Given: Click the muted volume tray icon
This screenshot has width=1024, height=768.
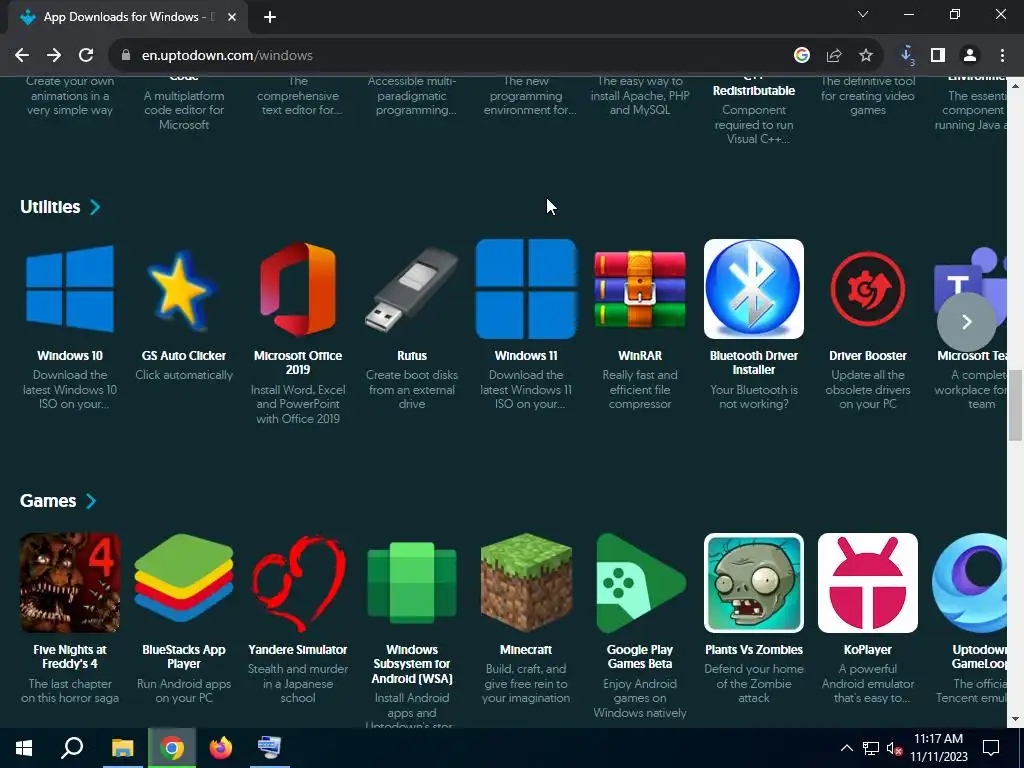Looking at the screenshot, I should tap(894, 748).
